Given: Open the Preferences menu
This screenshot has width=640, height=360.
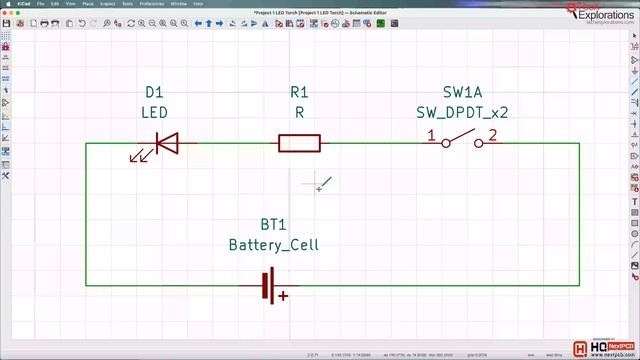Looking at the screenshot, I should [x=152, y=4].
